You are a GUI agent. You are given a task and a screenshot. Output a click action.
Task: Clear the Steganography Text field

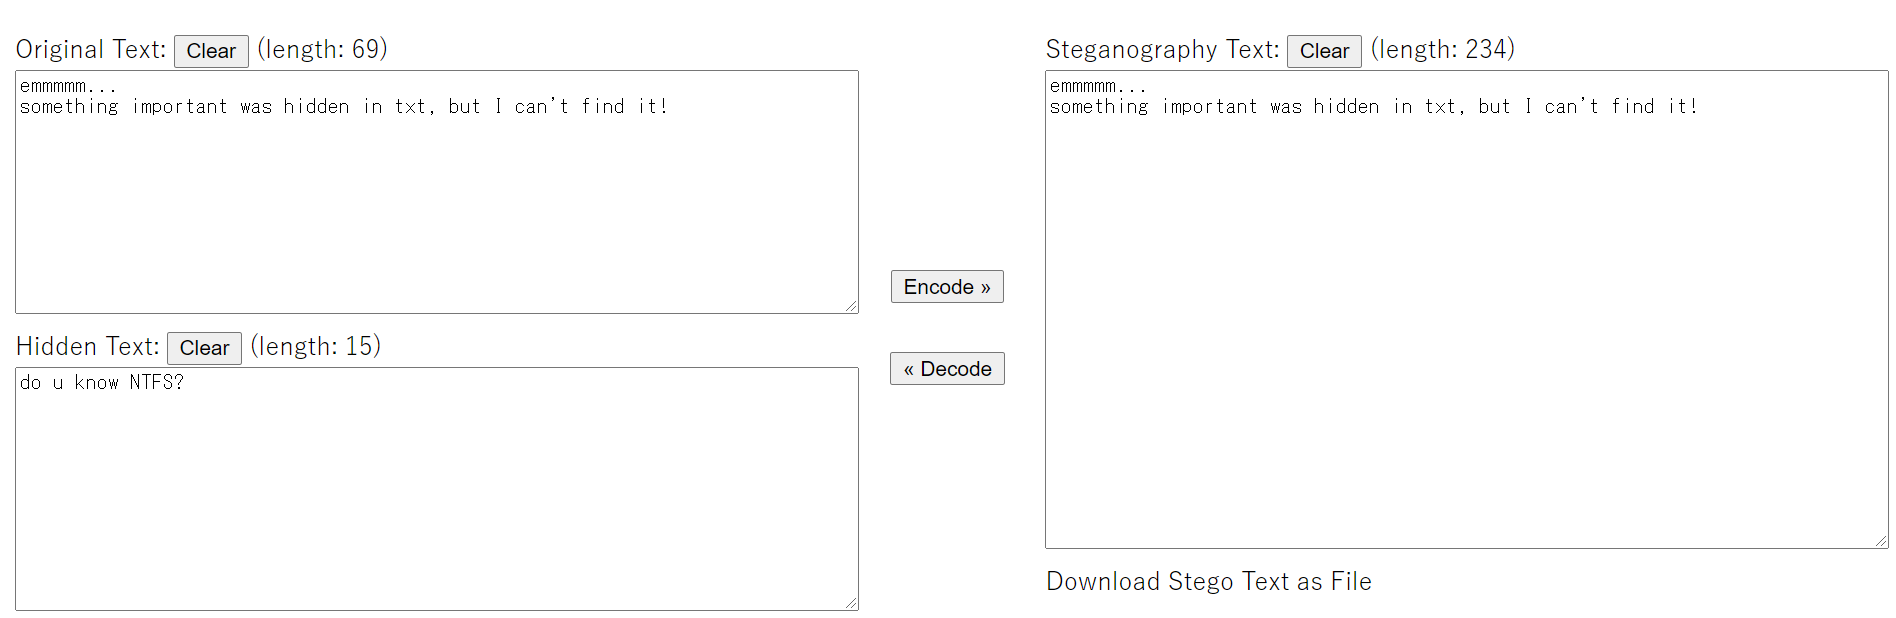coord(1324,51)
